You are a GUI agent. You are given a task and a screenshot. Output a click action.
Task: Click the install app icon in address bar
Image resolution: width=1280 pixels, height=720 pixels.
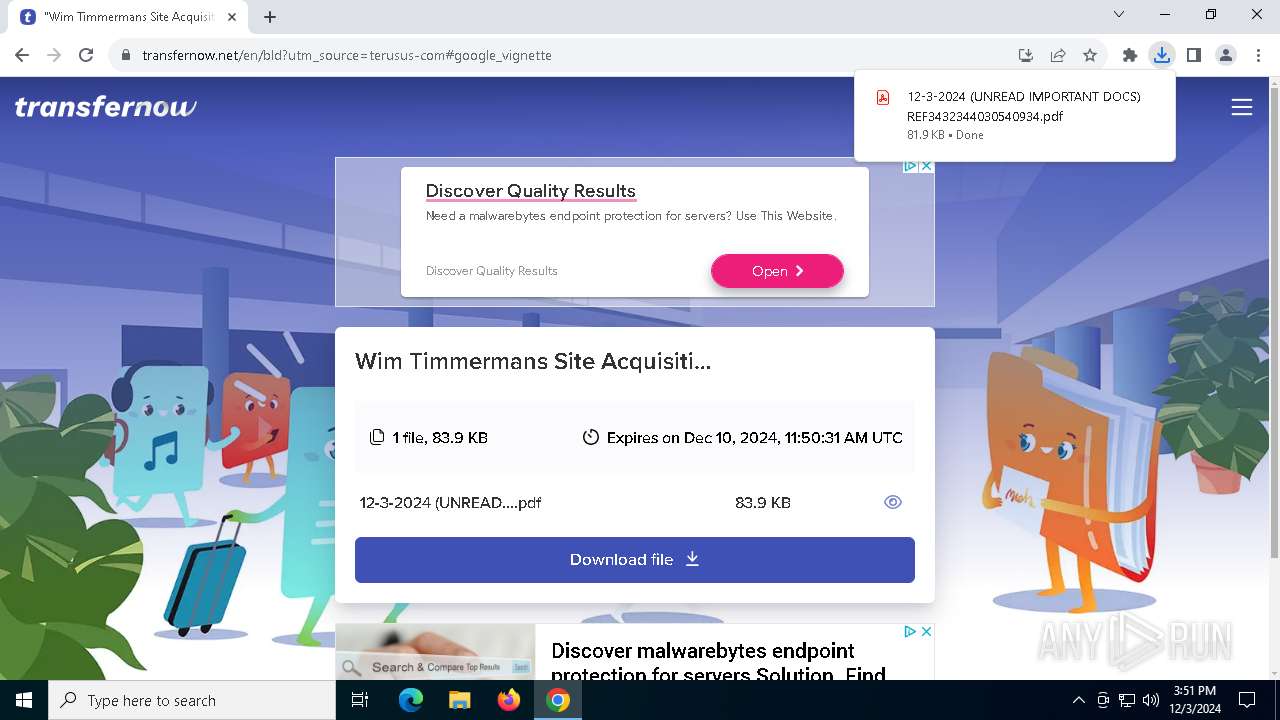pyautogui.click(x=1025, y=55)
